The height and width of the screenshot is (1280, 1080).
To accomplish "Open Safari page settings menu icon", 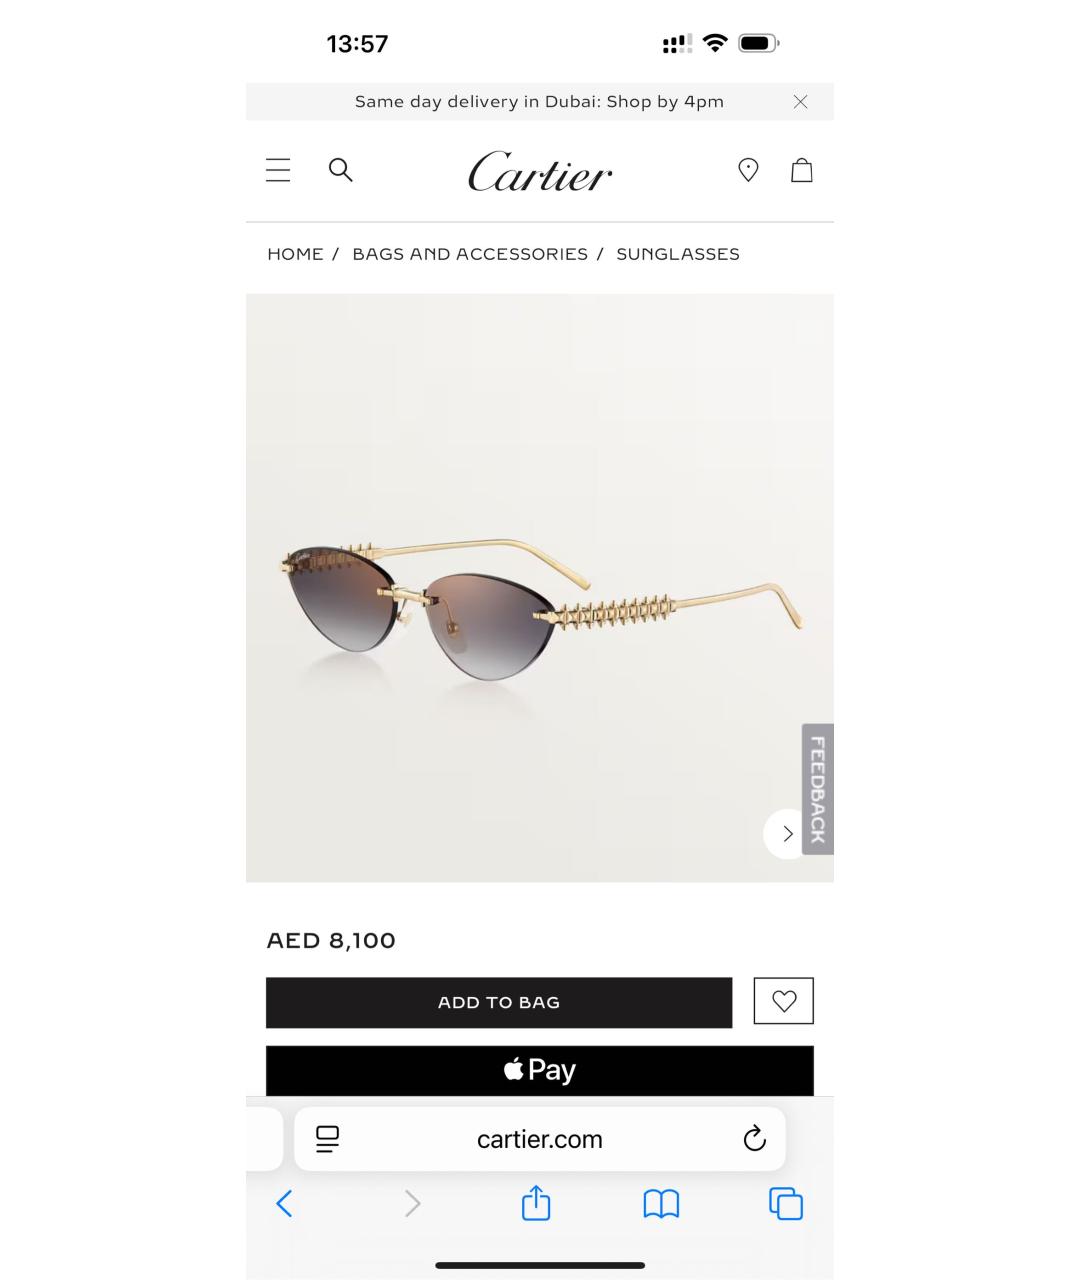I will tap(327, 1139).
